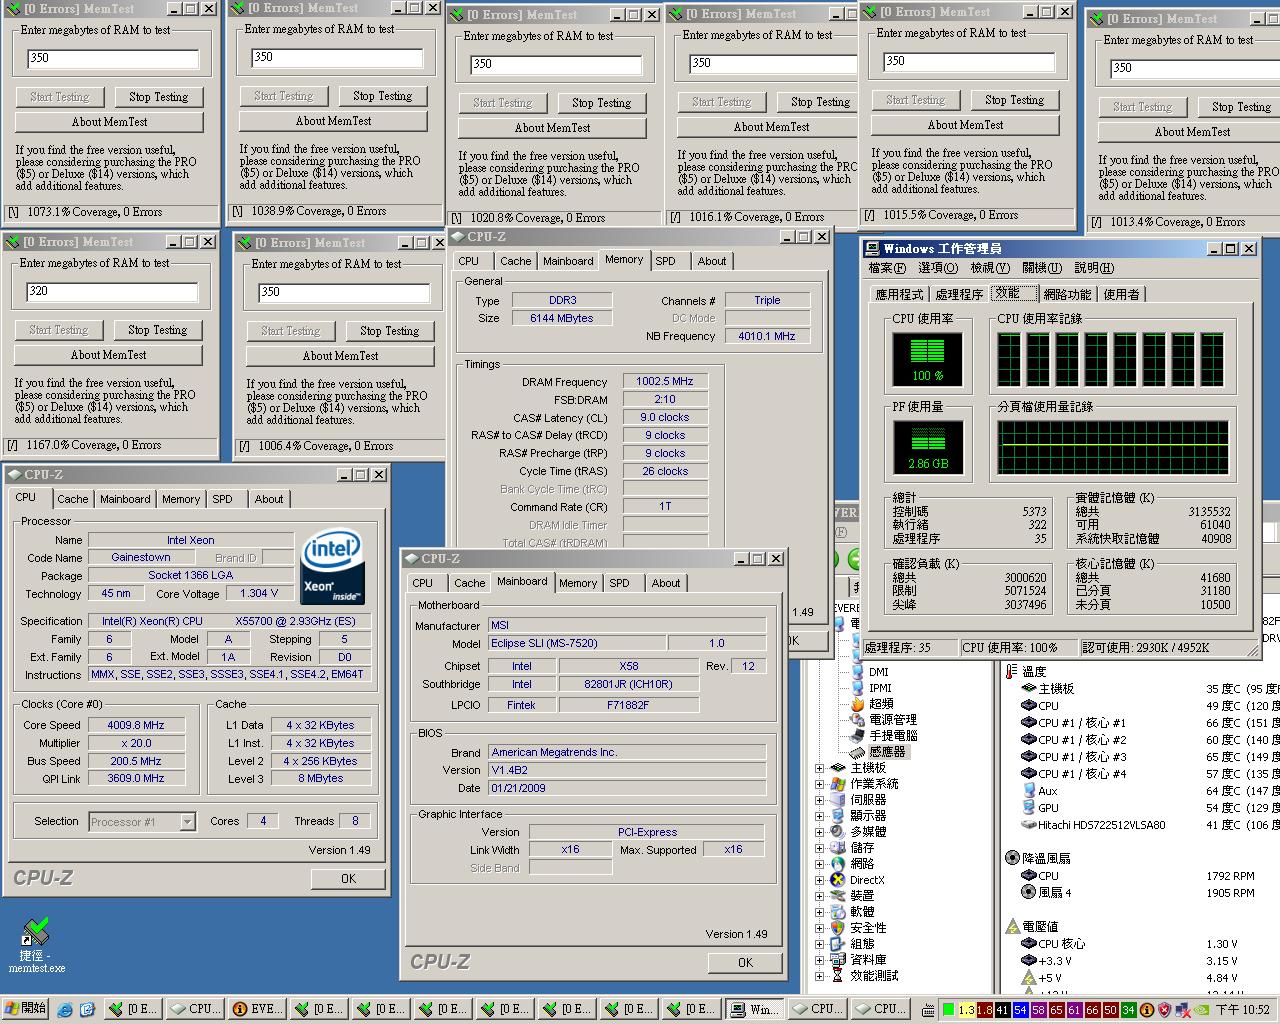Launch Internet Explorer from the quick launch bar

coord(65,1009)
